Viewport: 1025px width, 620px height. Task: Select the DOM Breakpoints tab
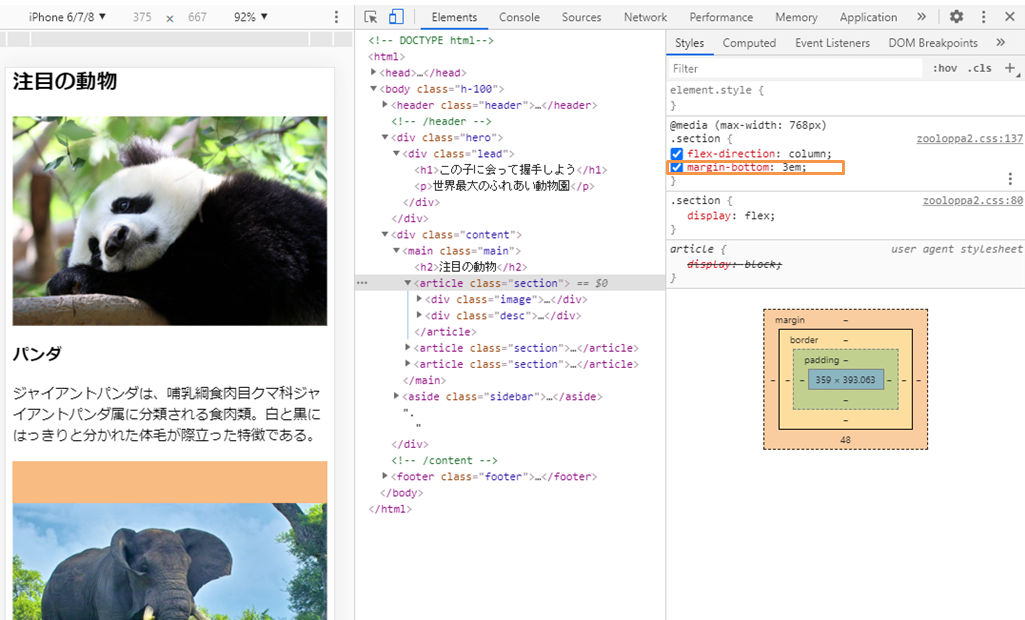(x=933, y=43)
